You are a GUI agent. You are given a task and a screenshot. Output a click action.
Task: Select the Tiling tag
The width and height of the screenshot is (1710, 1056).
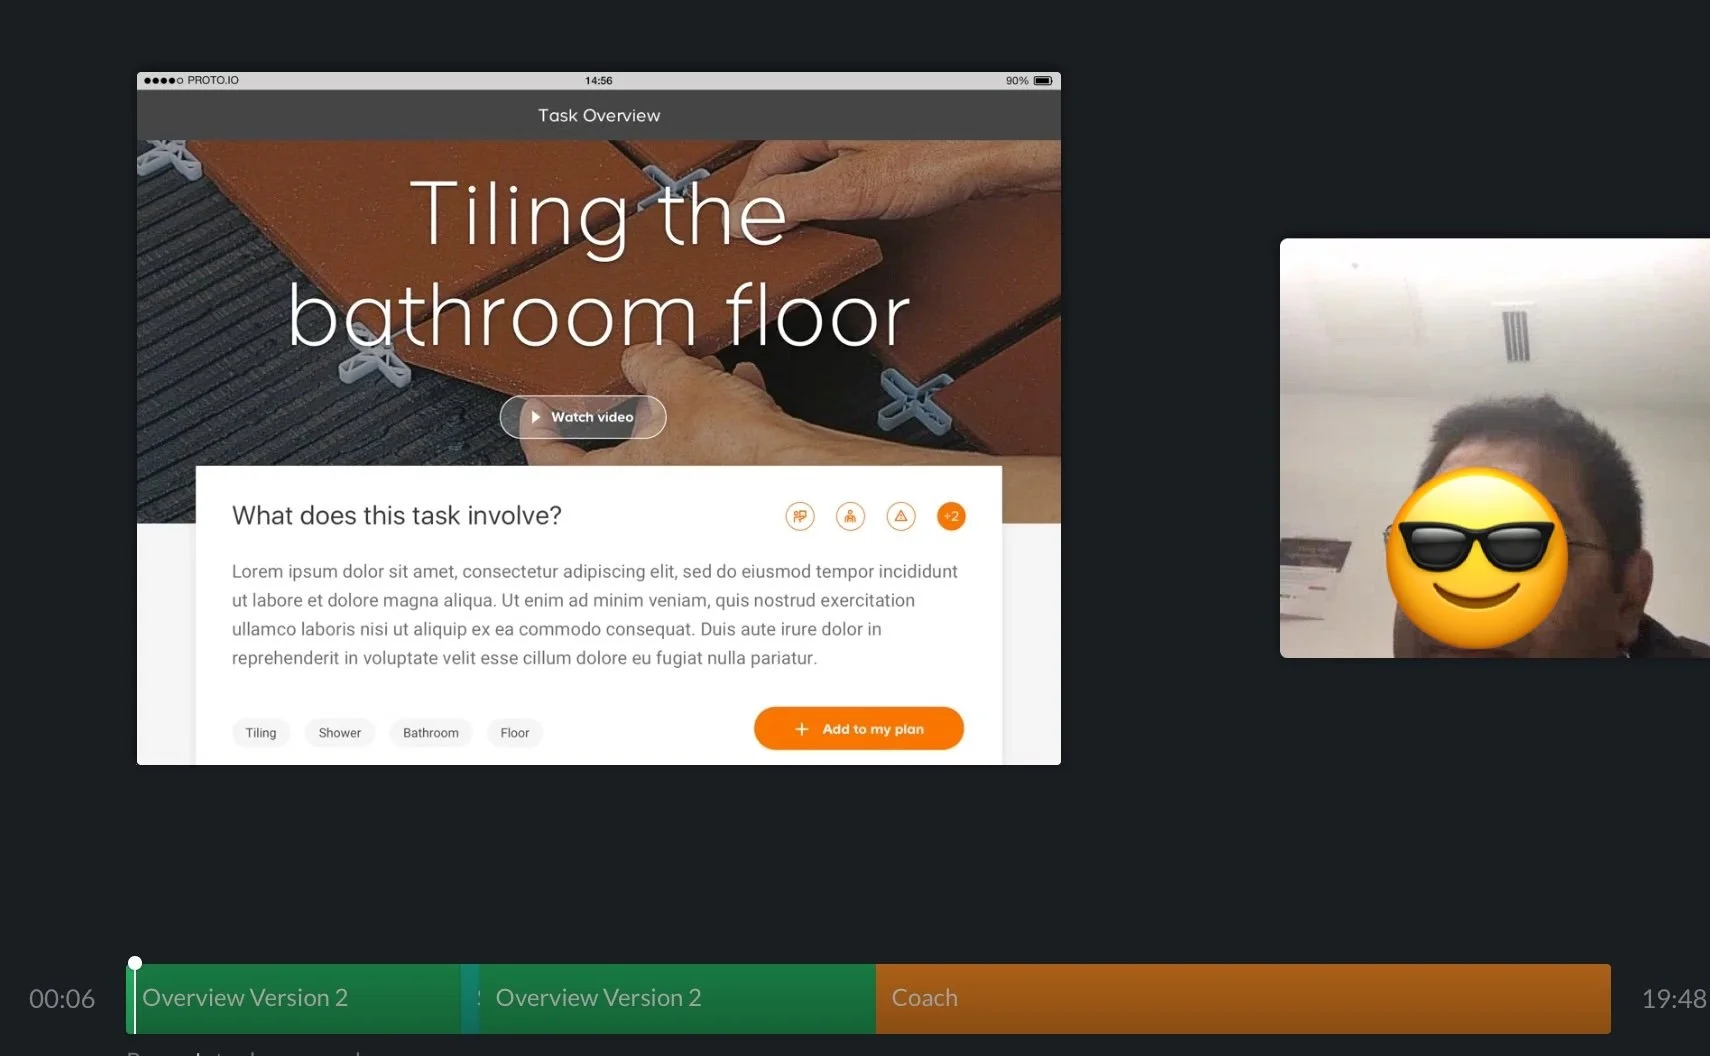click(x=261, y=733)
